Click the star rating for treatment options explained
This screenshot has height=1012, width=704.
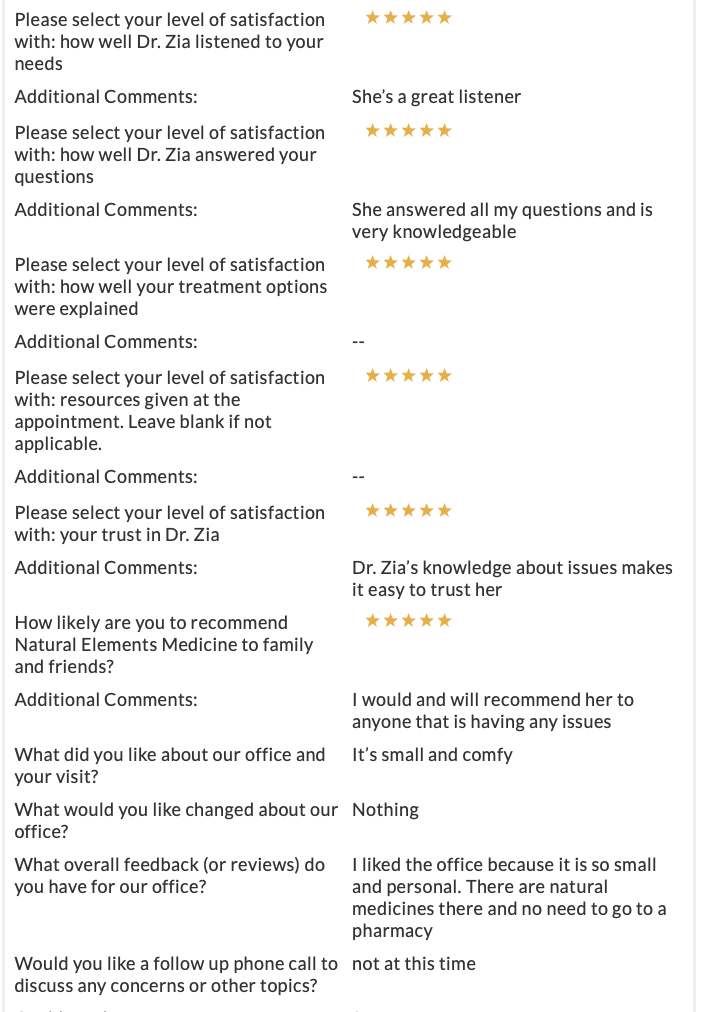[x=408, y=262]
